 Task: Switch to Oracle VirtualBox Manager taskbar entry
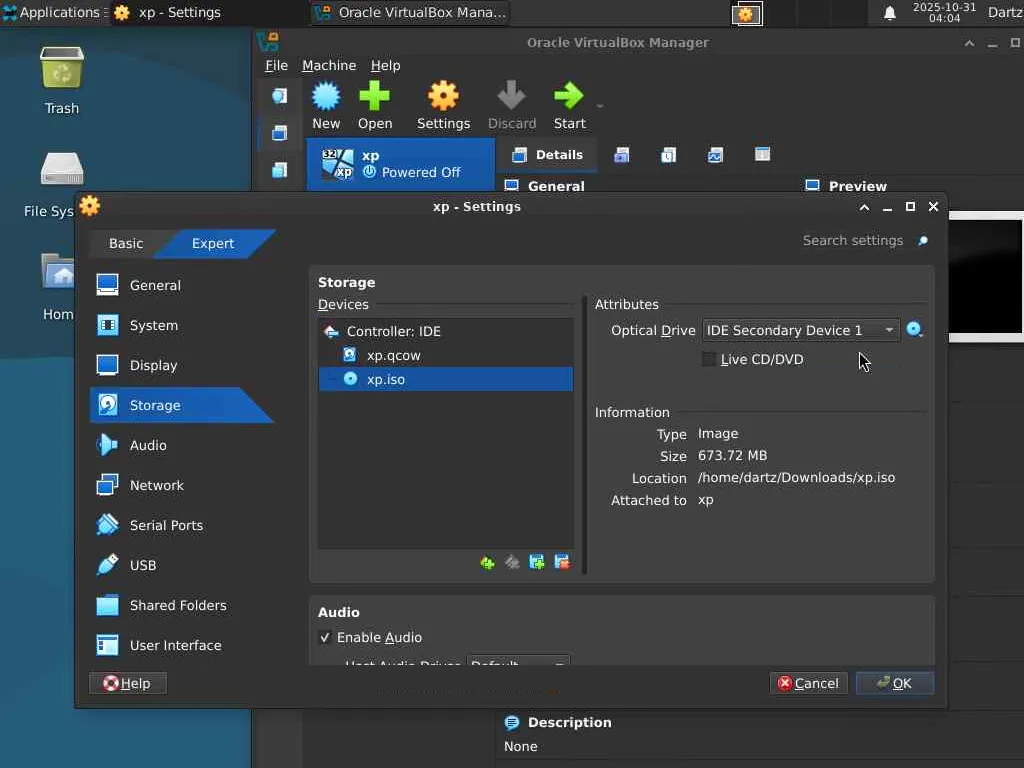tap(410, 12)
